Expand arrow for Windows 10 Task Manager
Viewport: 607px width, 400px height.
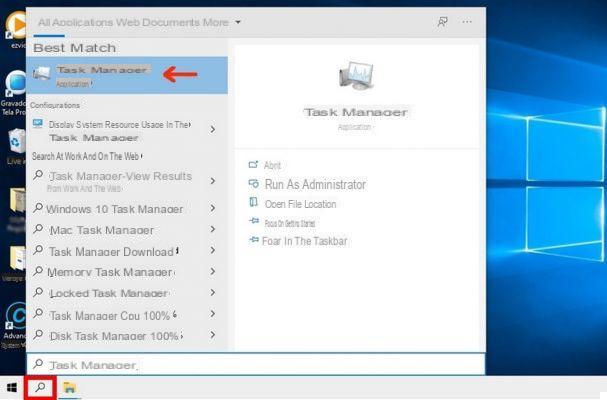coord(213,208)
